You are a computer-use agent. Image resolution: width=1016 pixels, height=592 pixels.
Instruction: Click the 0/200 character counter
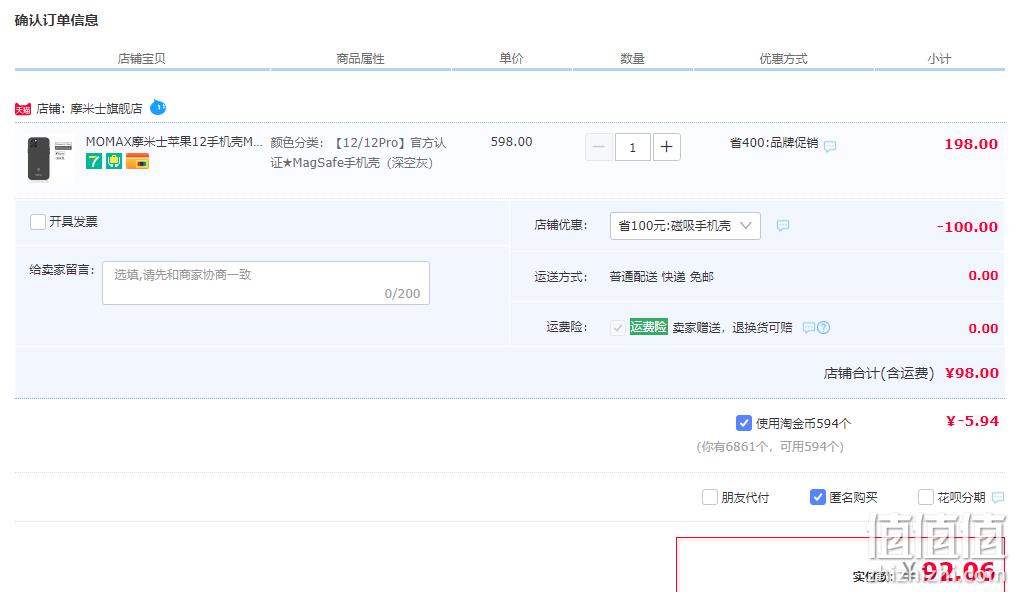(x=402, y=293)
